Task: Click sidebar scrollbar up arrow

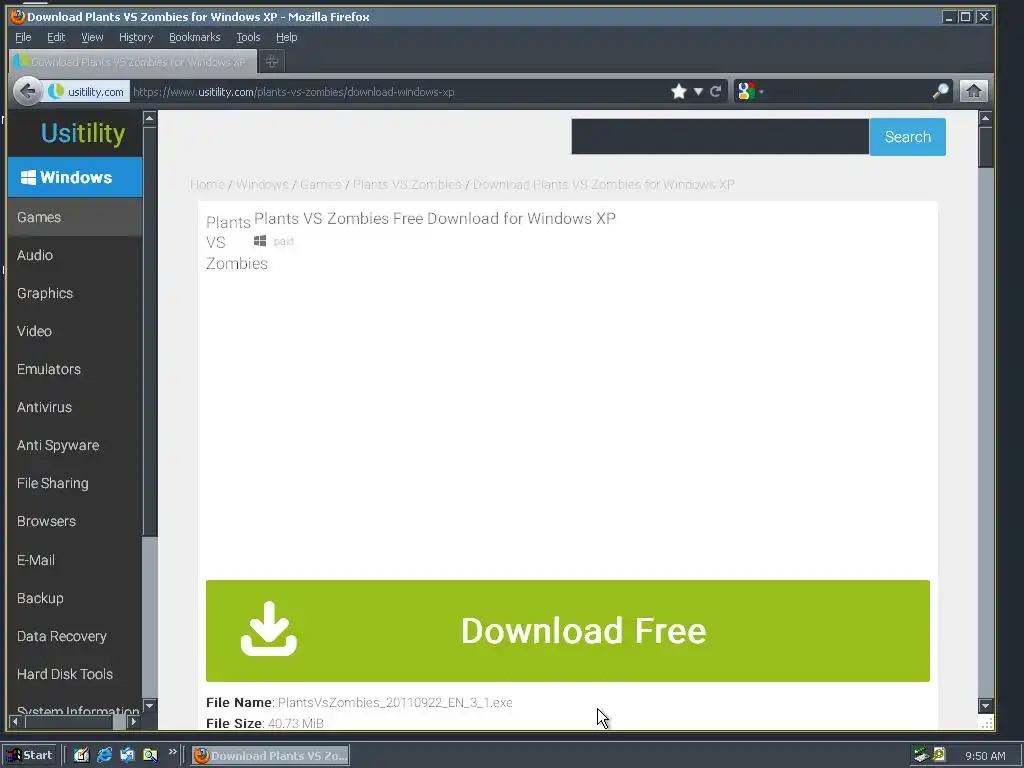Action: coord(150,118)
